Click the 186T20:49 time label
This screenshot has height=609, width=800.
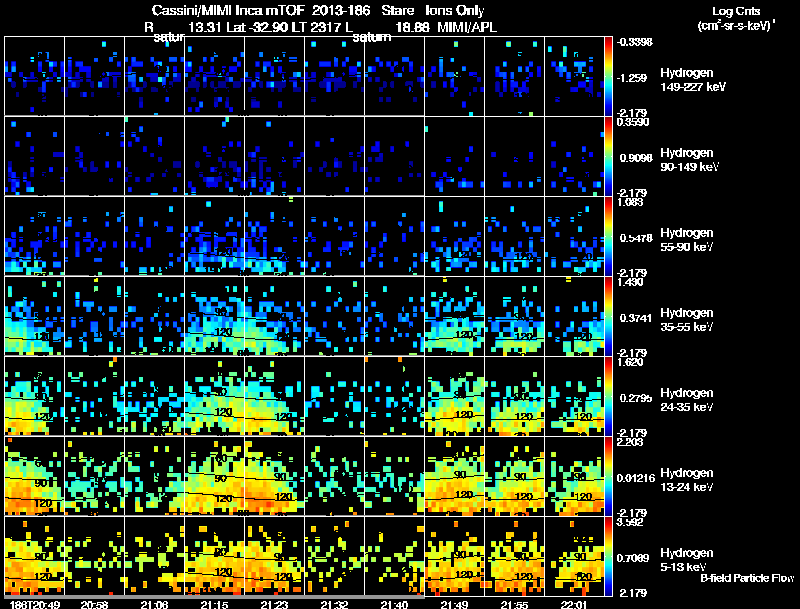pos(34,604)
